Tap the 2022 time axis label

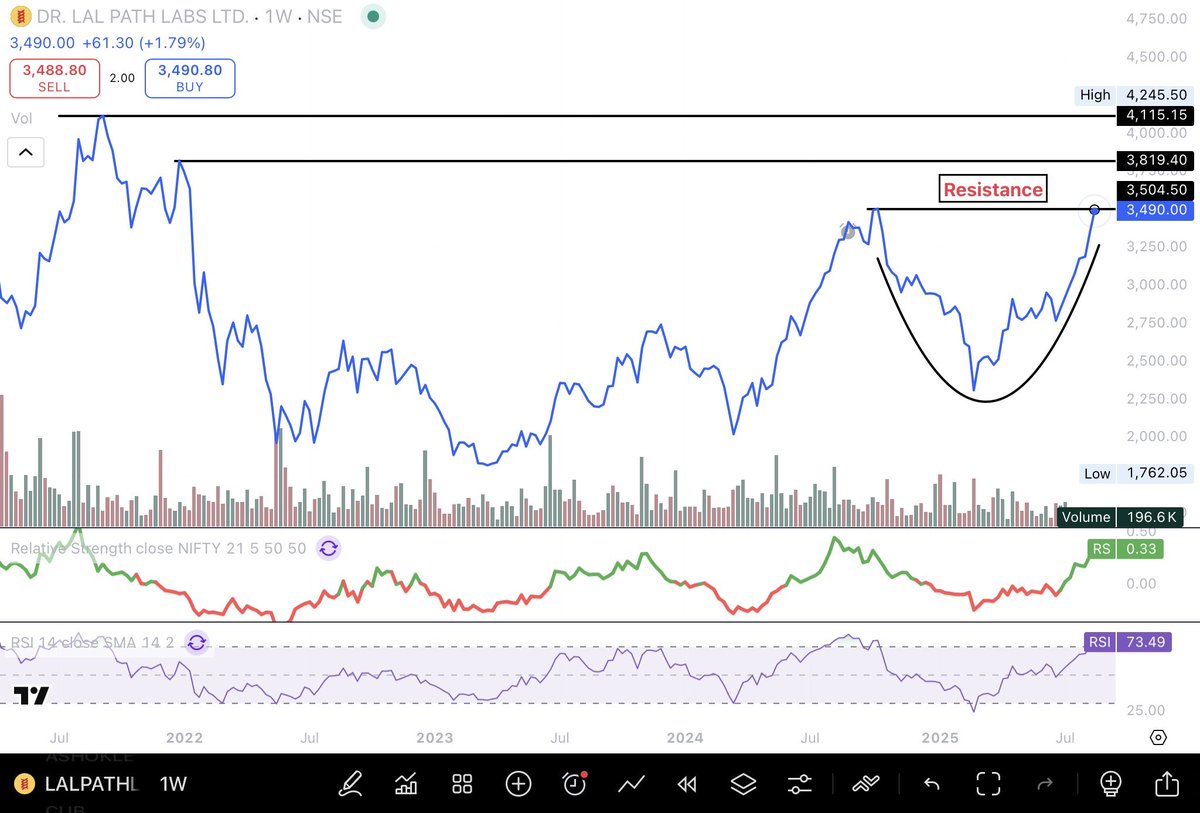185,738
